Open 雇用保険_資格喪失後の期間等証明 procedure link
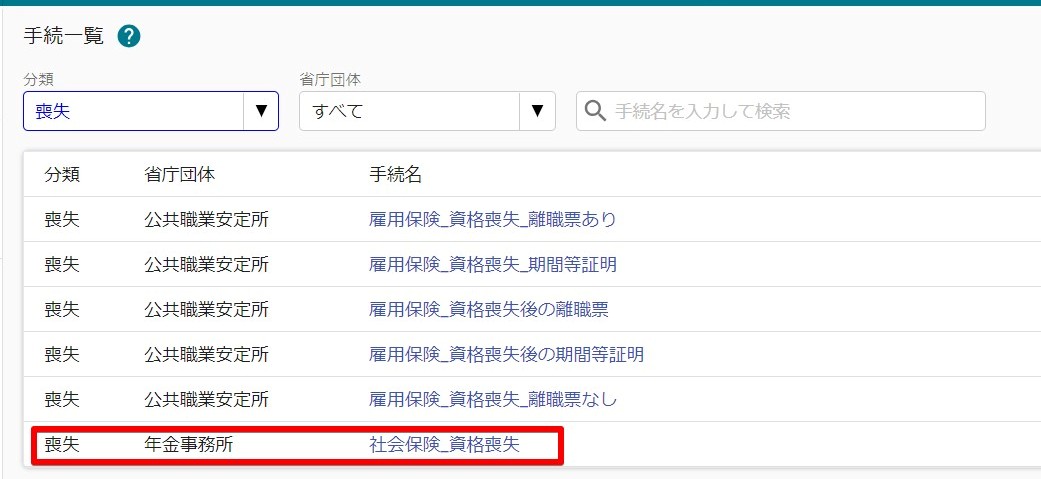 pyautogui.click(x=507, y=355)
